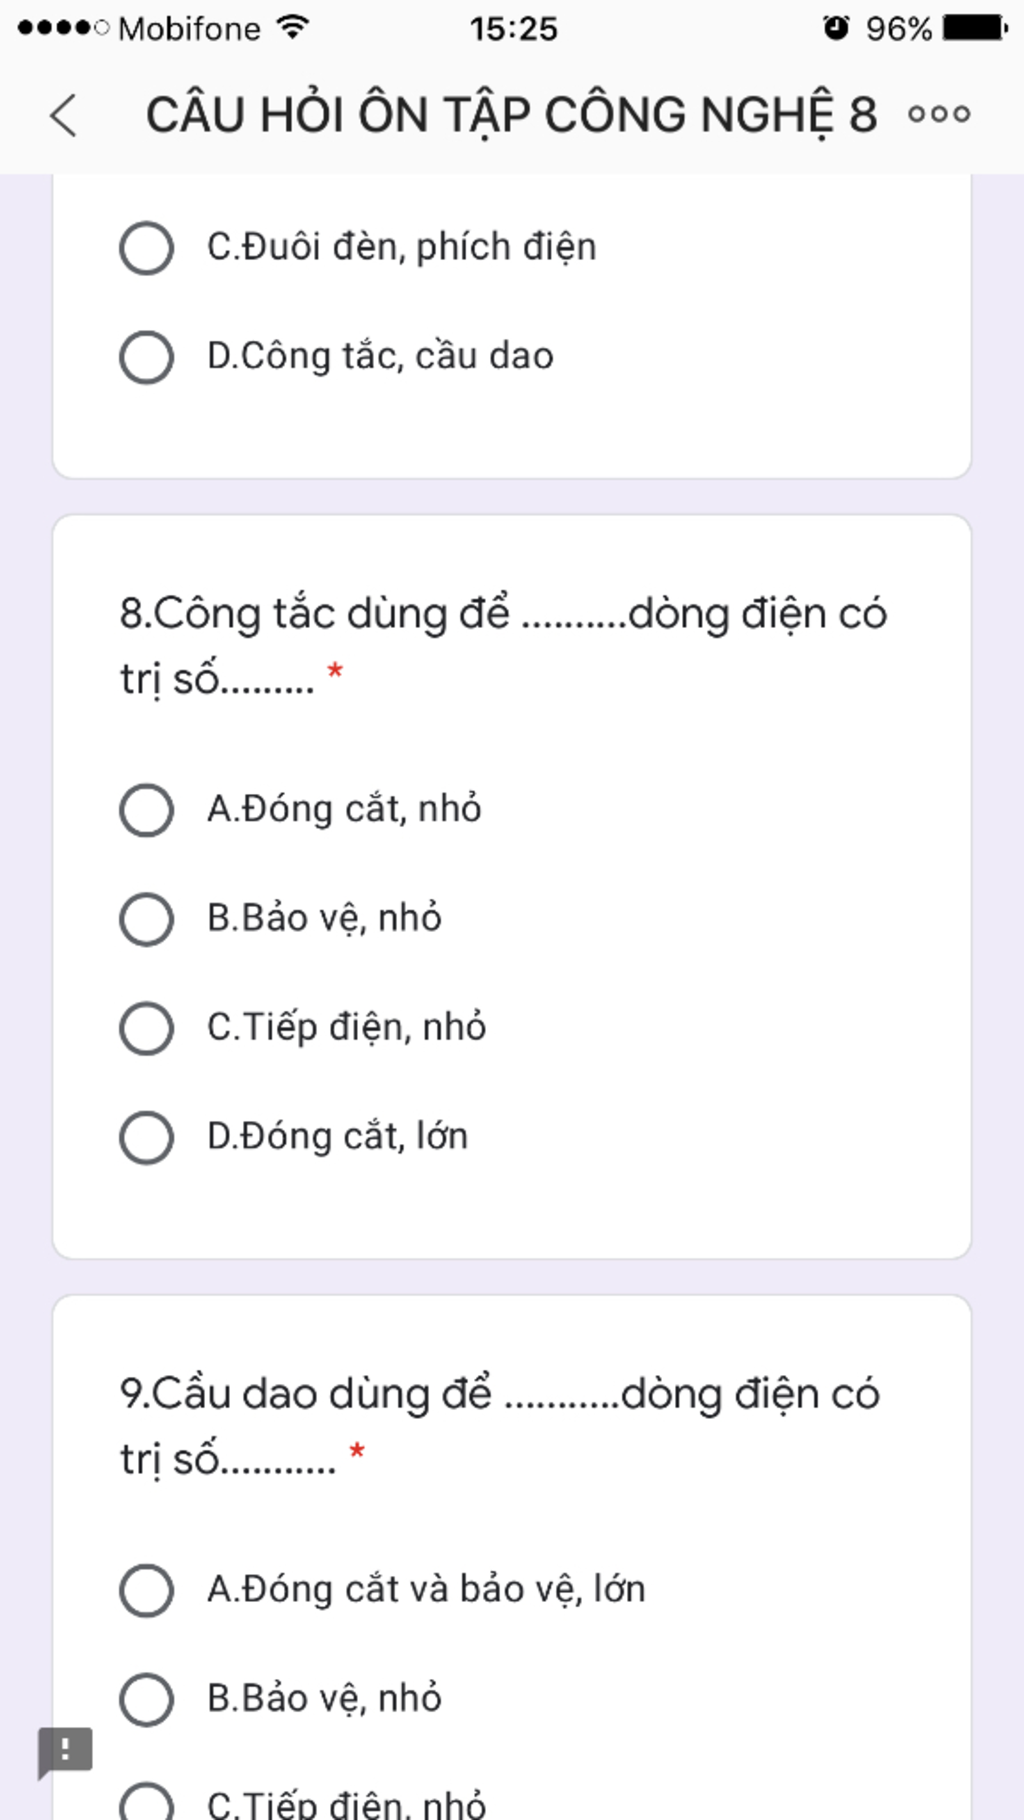Choose B.Bảo vệ, nhỏ for question 8
Viewport: 1024px width, 1820px height.
147,918
